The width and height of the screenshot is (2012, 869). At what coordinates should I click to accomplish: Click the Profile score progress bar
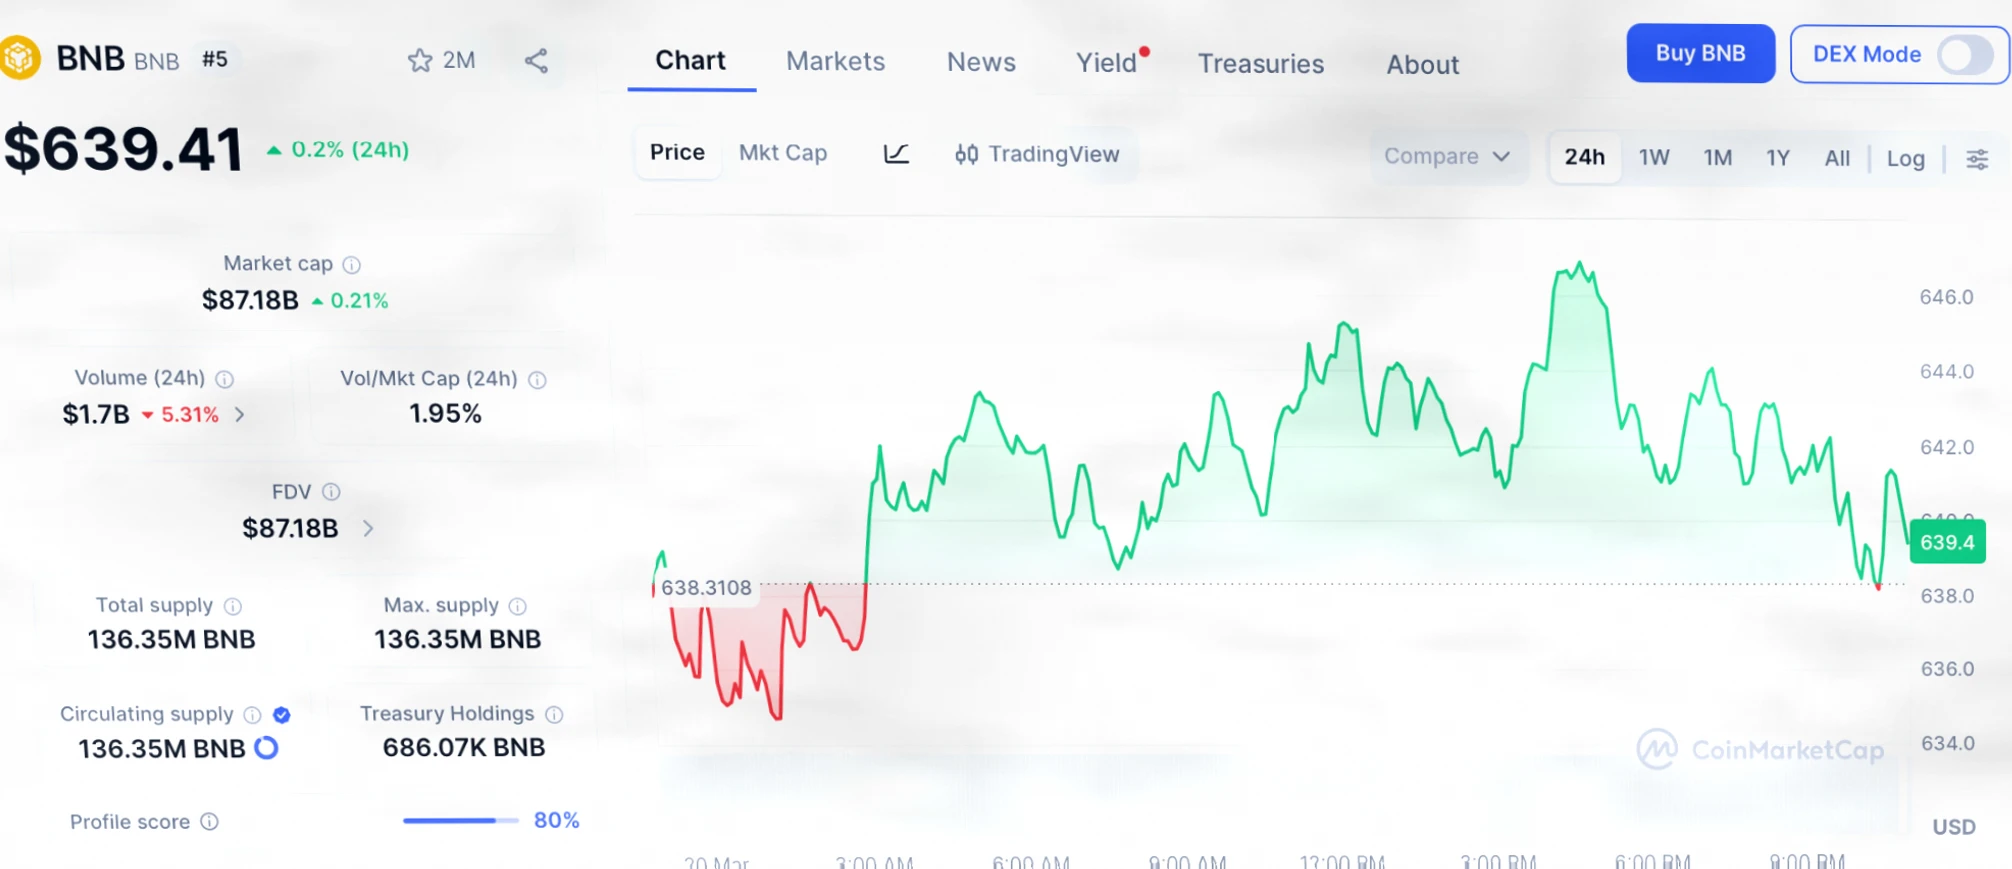[460, 821]
